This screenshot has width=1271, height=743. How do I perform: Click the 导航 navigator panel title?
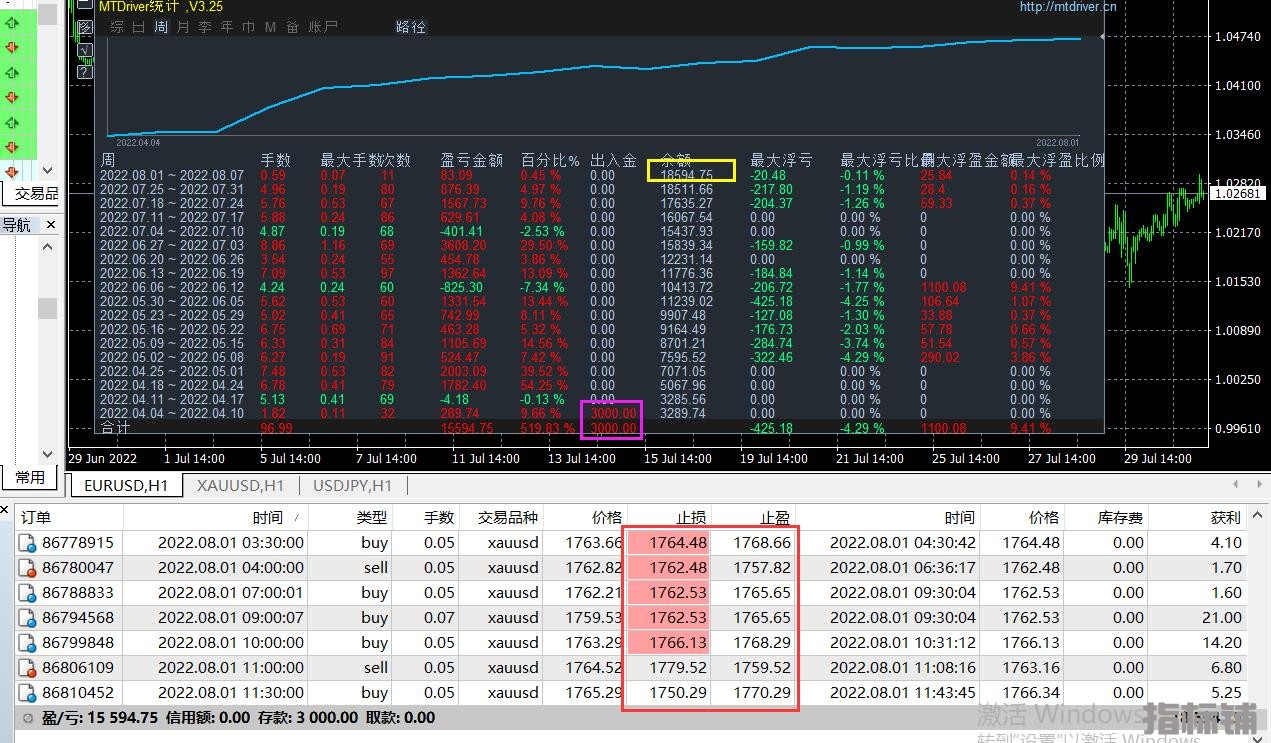[x=16, y=225]
